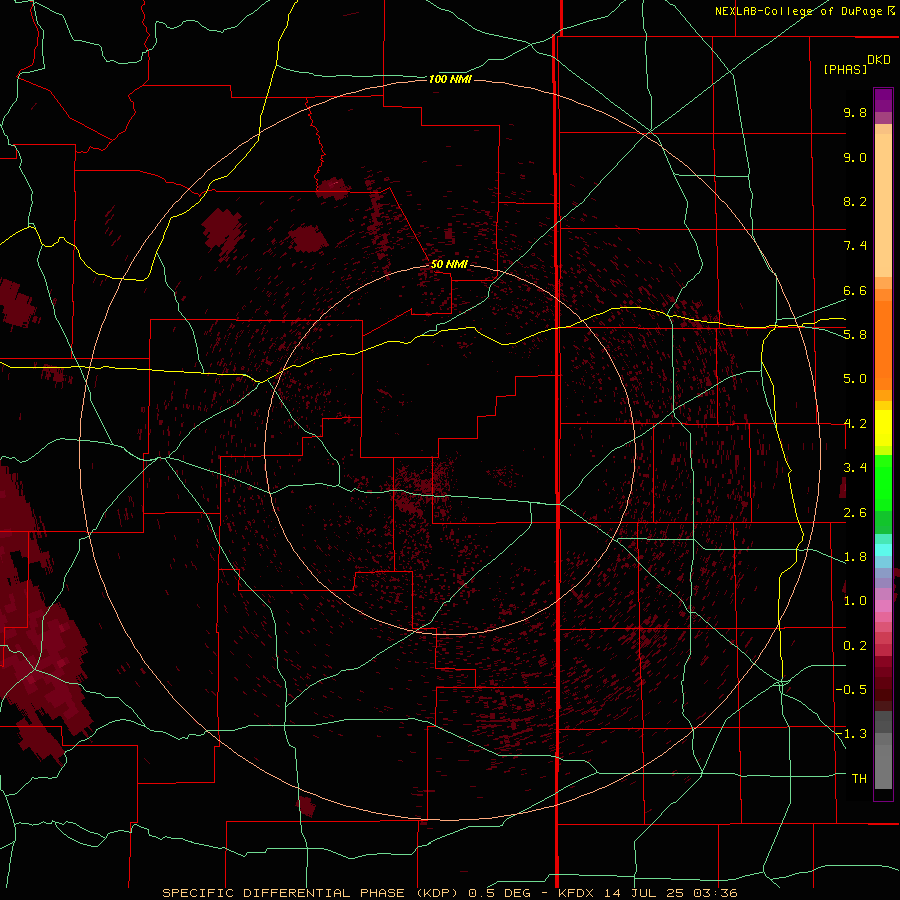Click the DKD label above the legend
900x900 pixels.
[879, 60]
